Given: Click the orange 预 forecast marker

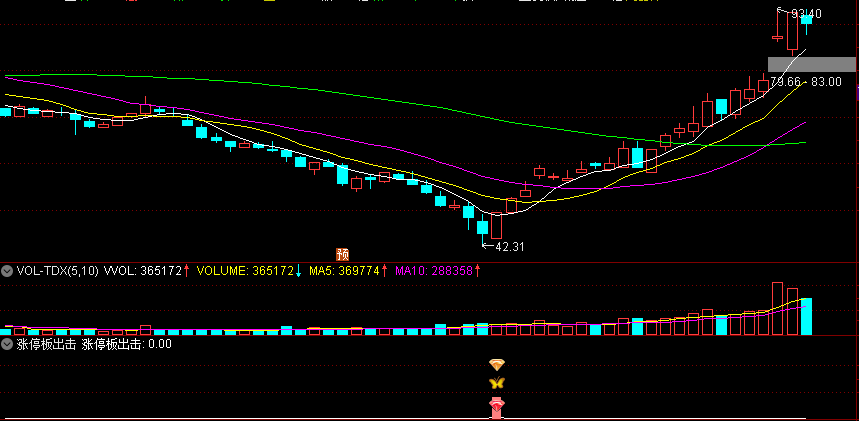Looking at the screenshot, I should [342, 254].
